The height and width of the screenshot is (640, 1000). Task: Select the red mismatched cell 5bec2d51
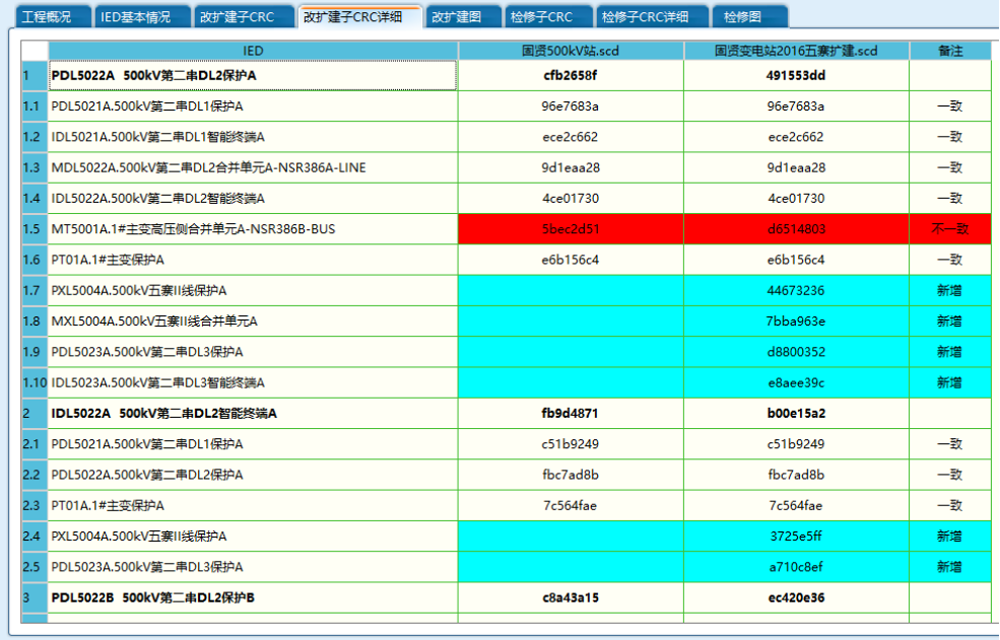point(570,229)
